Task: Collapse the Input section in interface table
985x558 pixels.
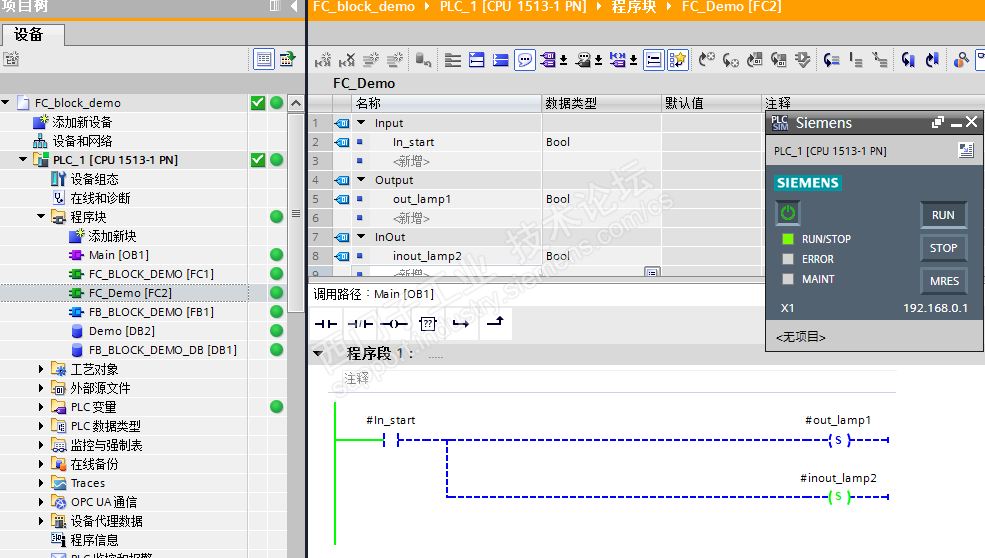Action: [x=361, y=123]
